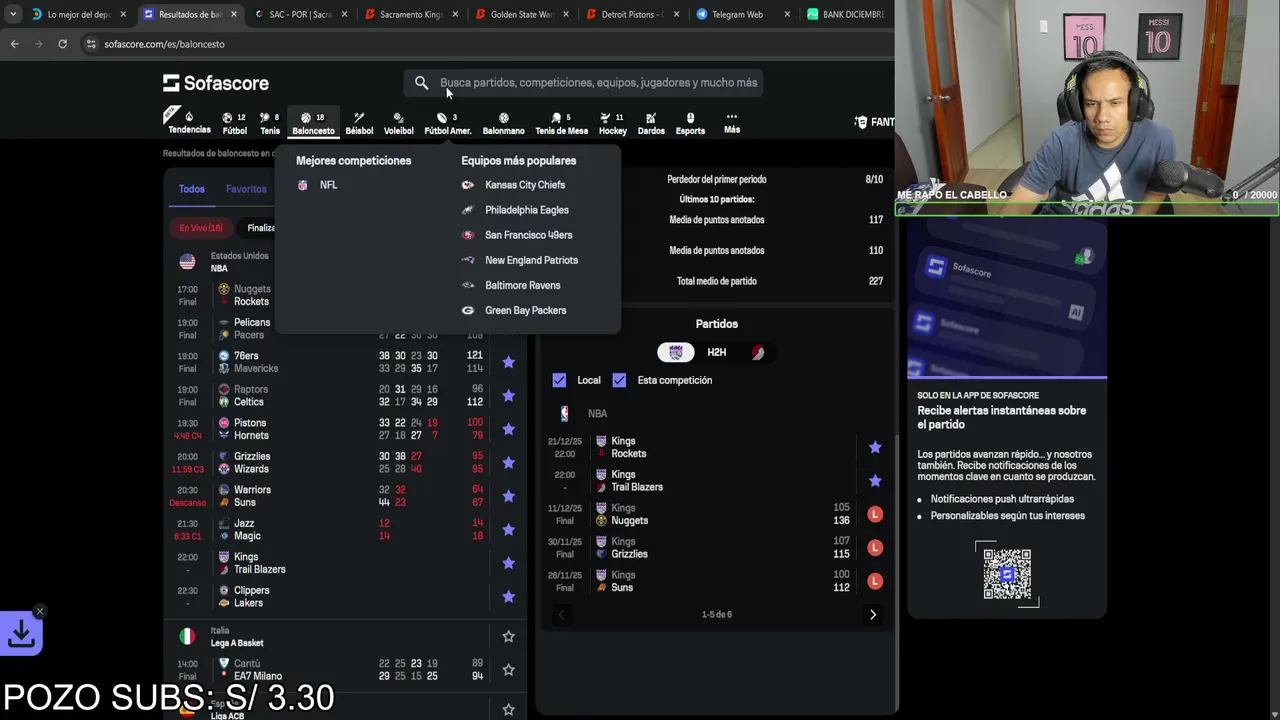Open the Dardos sport category
Image resolution: width=1280 pixels, height=720 pixels.
tap(651, 123)
